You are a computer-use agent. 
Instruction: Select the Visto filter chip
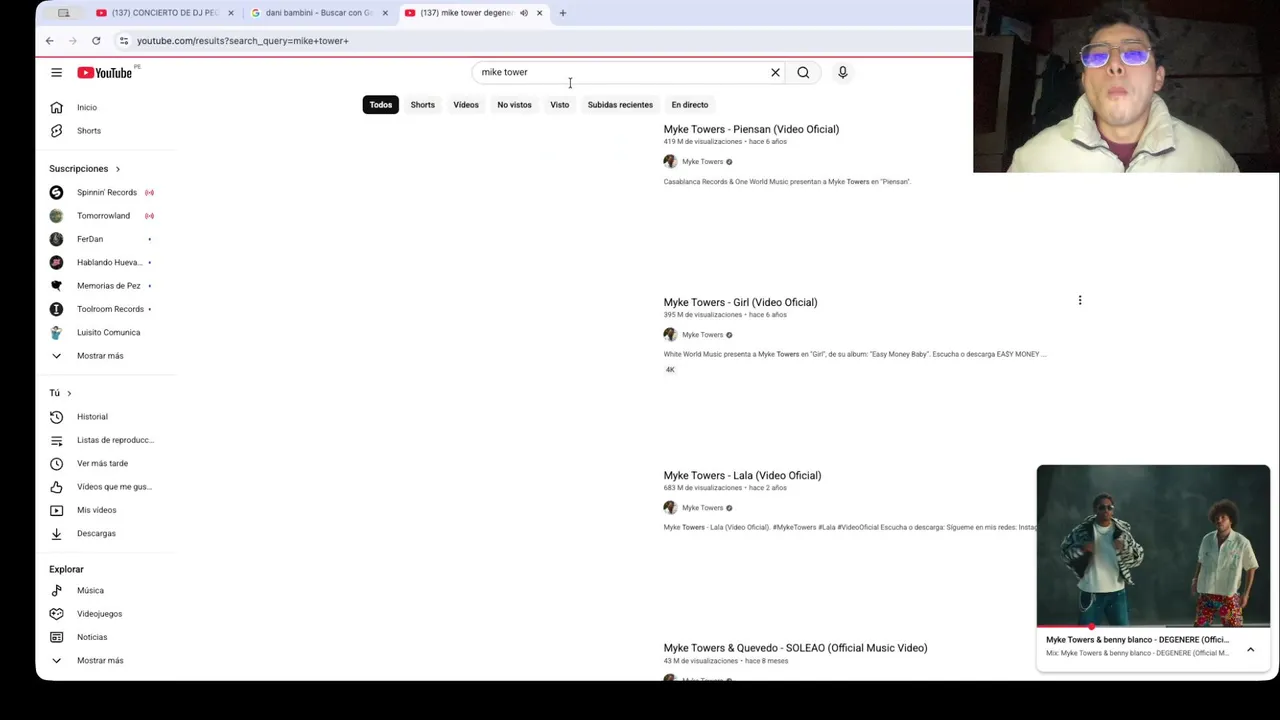[x=560, y=104]
